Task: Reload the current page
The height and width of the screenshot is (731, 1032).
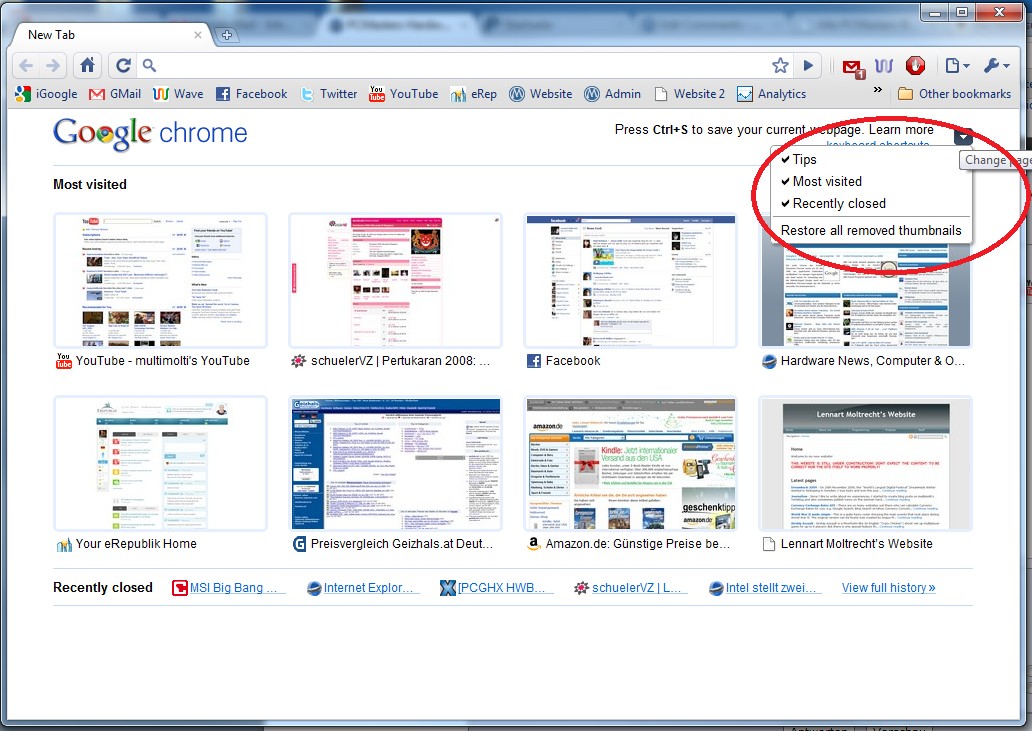Action: coord(123,65)
